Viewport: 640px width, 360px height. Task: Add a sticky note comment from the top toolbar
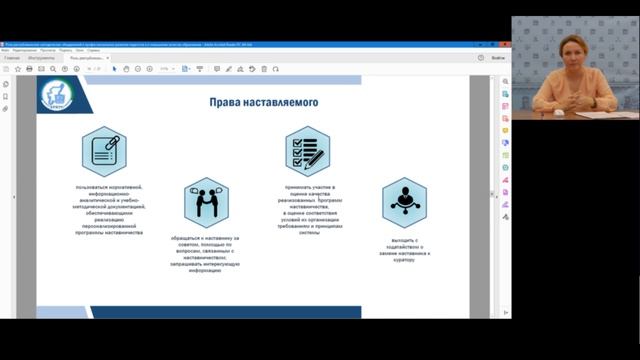(x=217, y=69)
